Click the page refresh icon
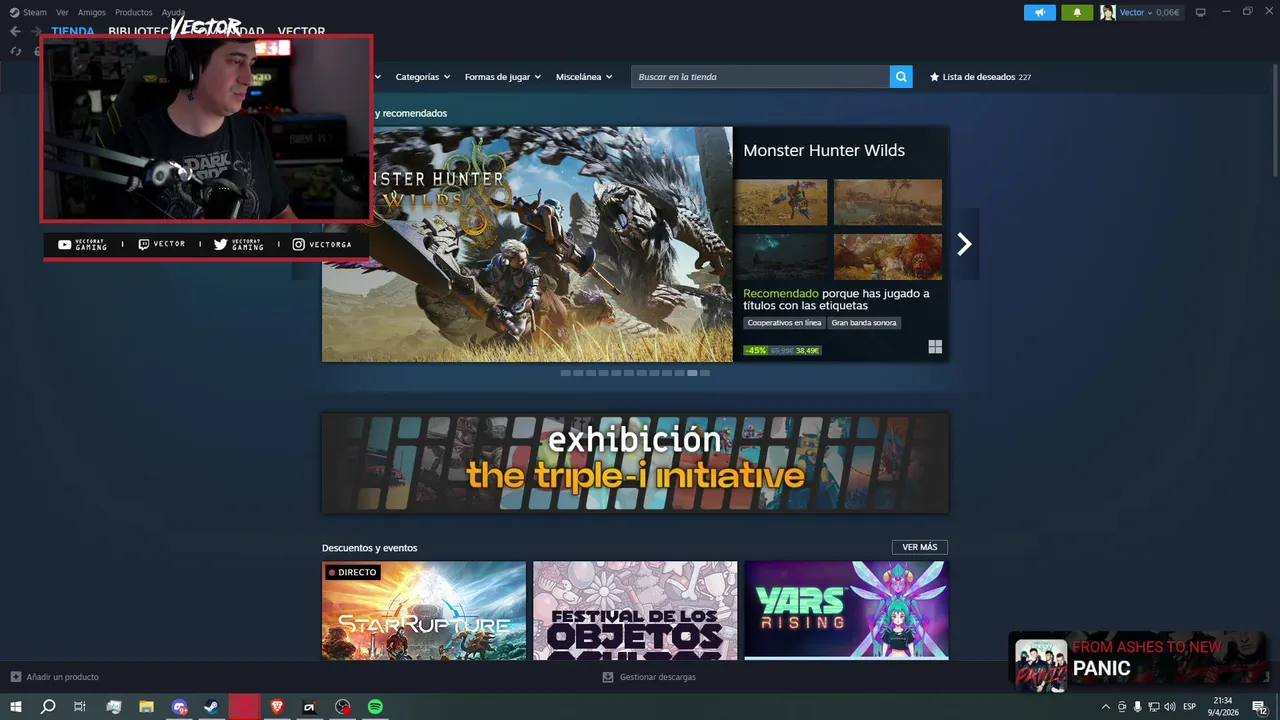The width and height of the screenshot is (1280, 720). (15, 51)
